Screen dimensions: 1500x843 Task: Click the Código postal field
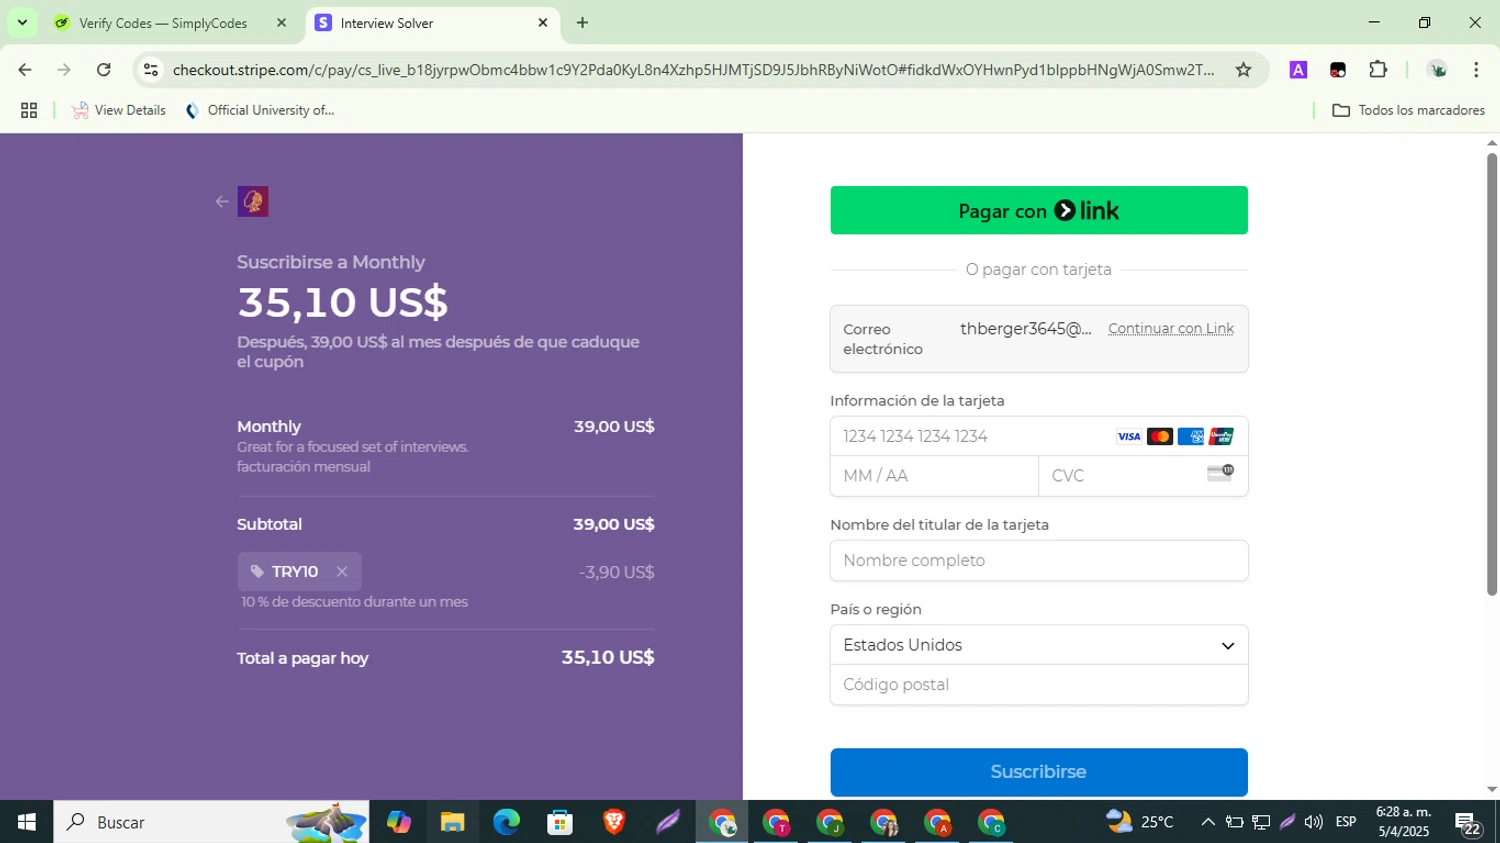1039,685
